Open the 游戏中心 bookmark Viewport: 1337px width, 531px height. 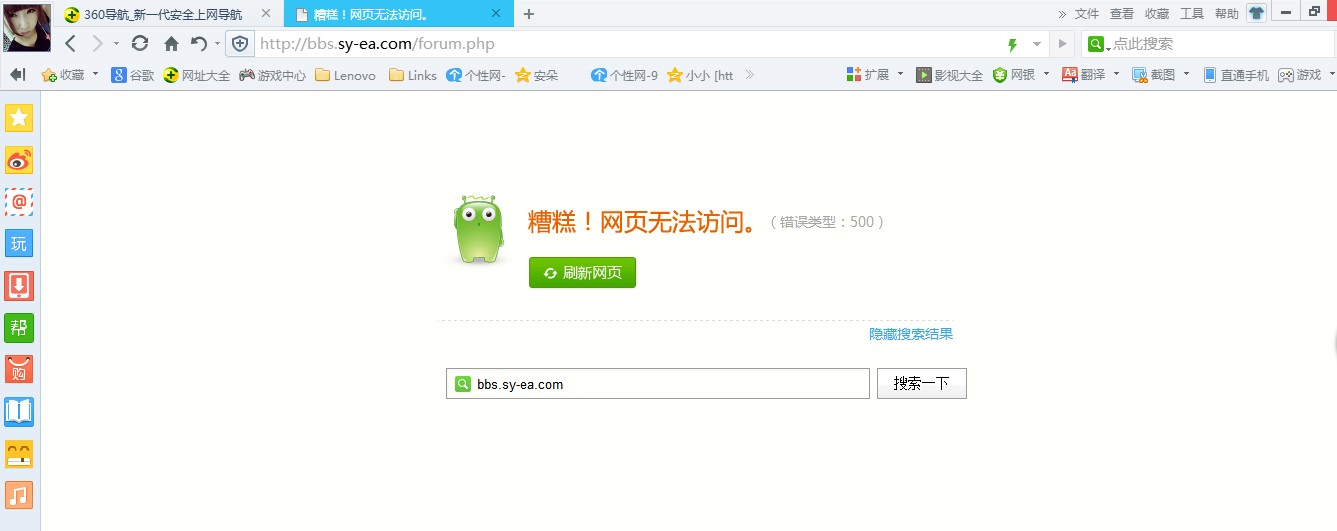pos(272,75)
